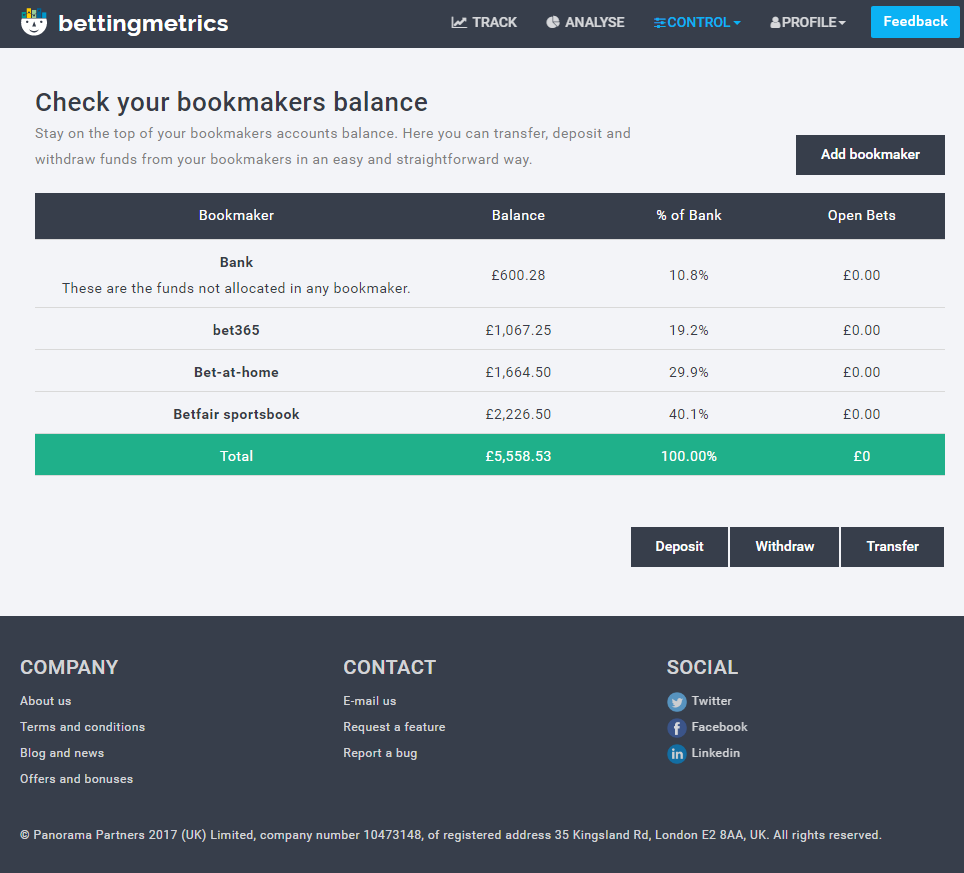Click the Track chart icon
Viewport: 964px width, 873px height.
coord(459,23)
